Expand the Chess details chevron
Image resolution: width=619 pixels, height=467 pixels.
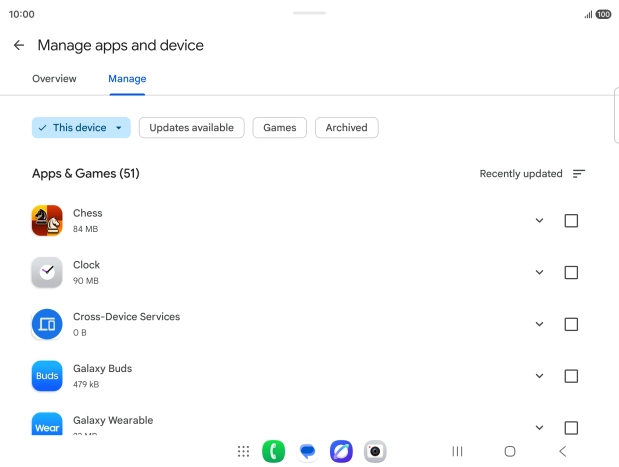[539, 221]
